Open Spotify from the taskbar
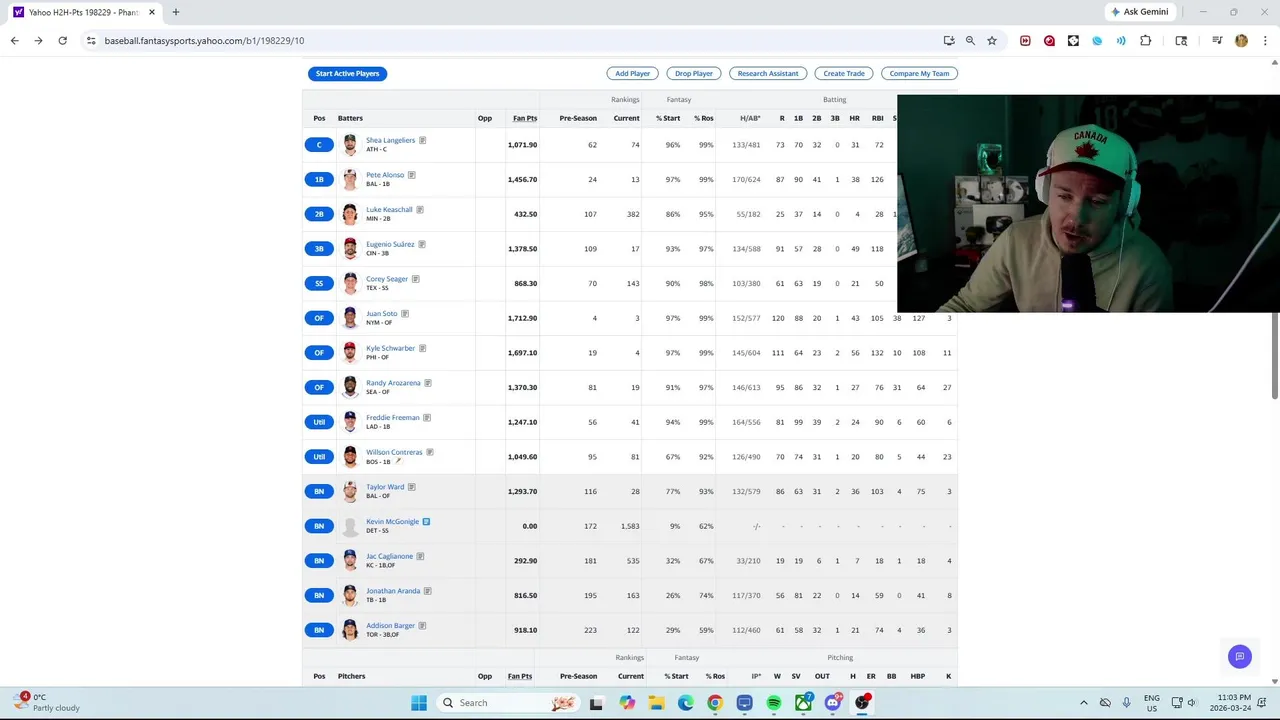Viewport: 1280px width, 720px height. (774, 703)
